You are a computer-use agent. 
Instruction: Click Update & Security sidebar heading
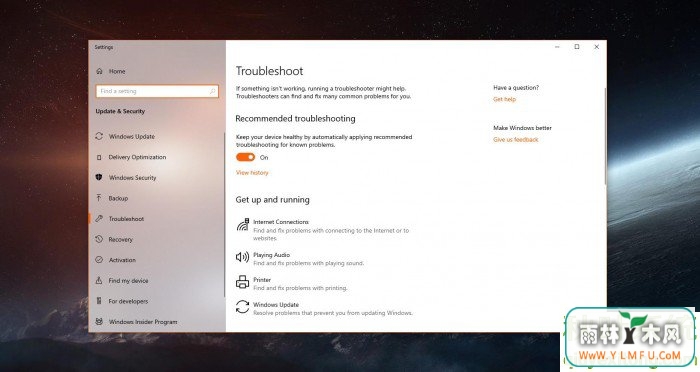(x=120, y=111)
